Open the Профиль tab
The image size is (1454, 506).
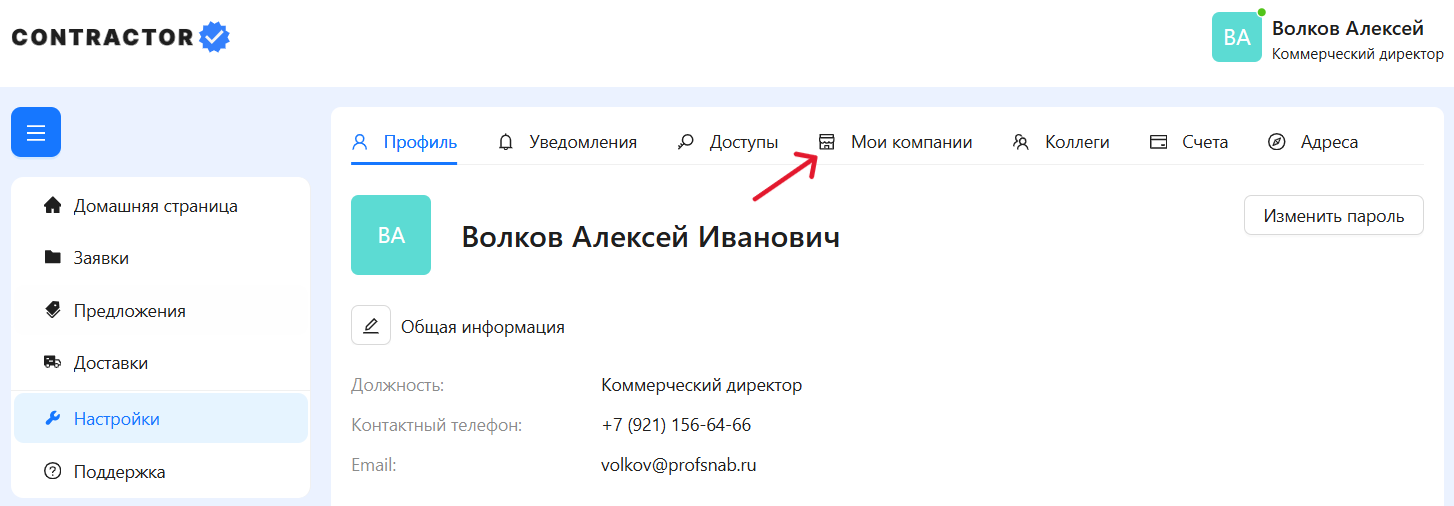click(404, 142)
